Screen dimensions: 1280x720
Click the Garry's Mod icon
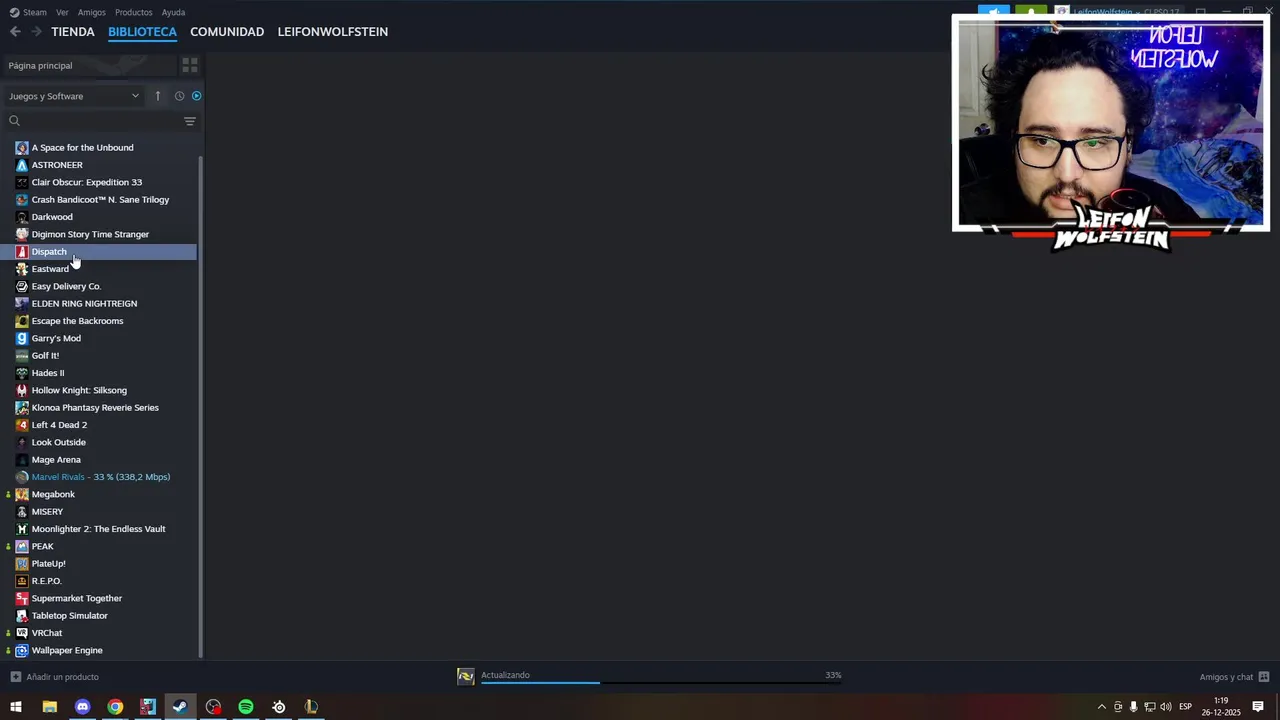(x=22, y=338)
